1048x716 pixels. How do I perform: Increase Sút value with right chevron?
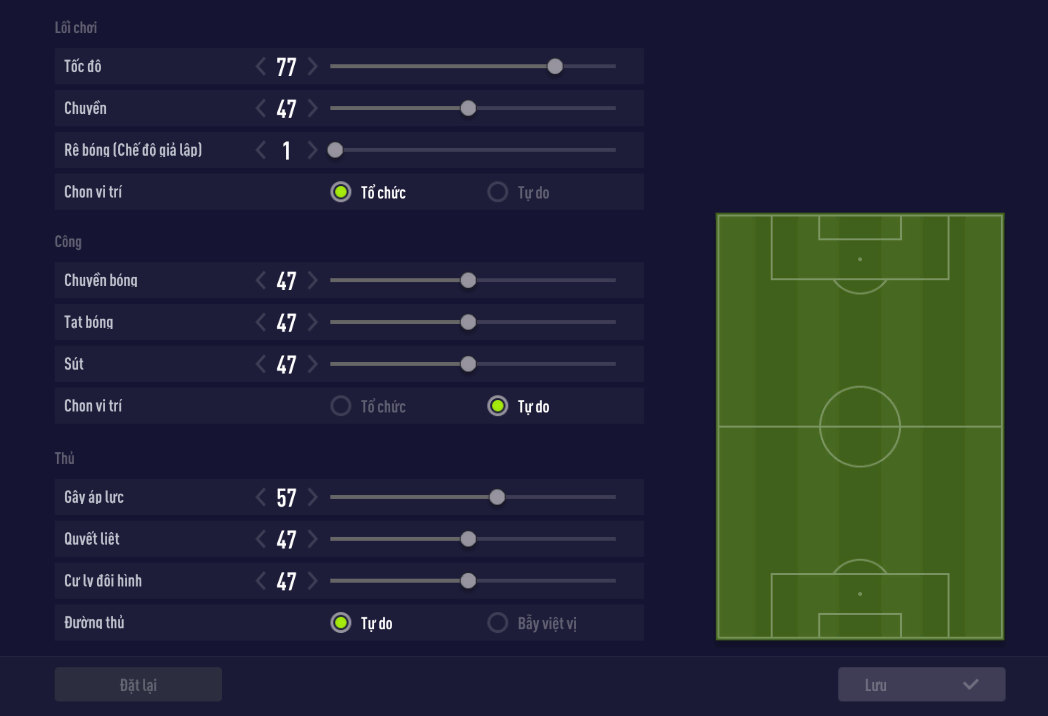click(313, 364)
